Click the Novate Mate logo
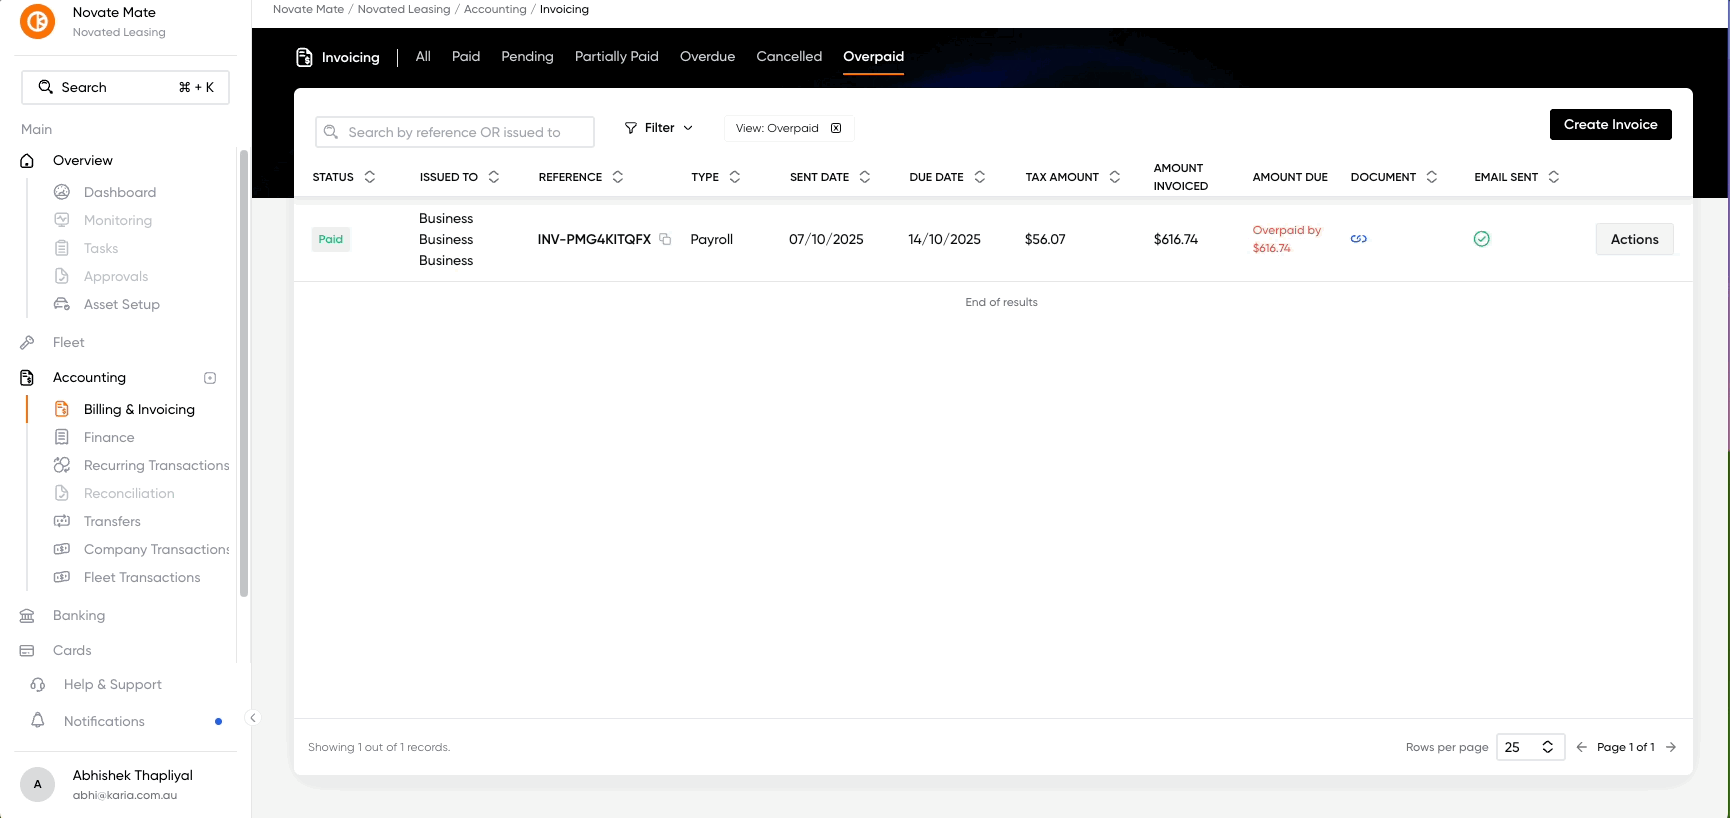The width and height of the screenshot is (1730, 818). pos(38,21)
